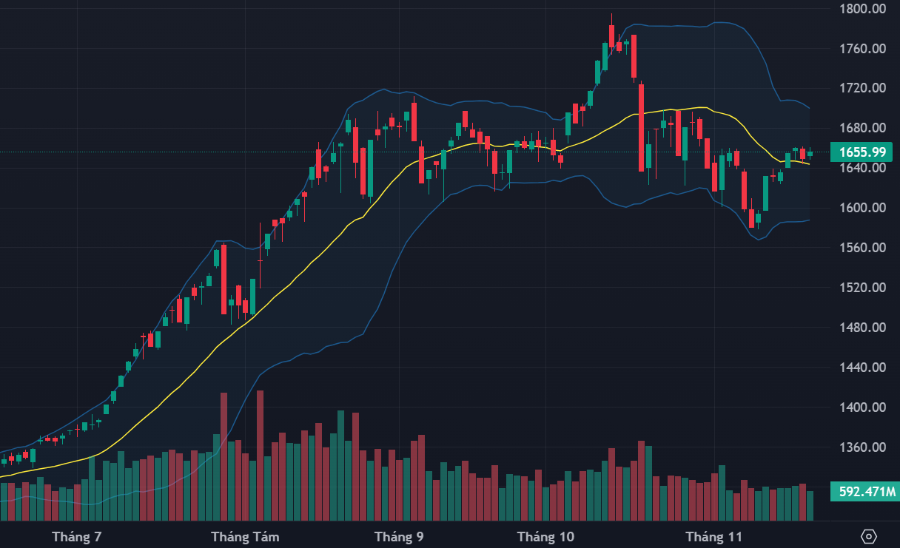Click the tallest red volume bar
The width and height of the screenshot is (900, 548).
click(x=260, y=455)
